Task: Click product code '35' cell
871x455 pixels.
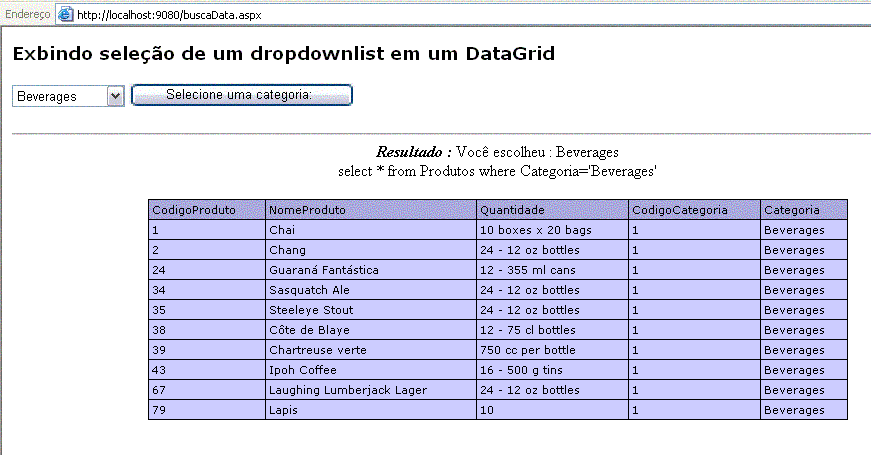Action: click(207, 310)
